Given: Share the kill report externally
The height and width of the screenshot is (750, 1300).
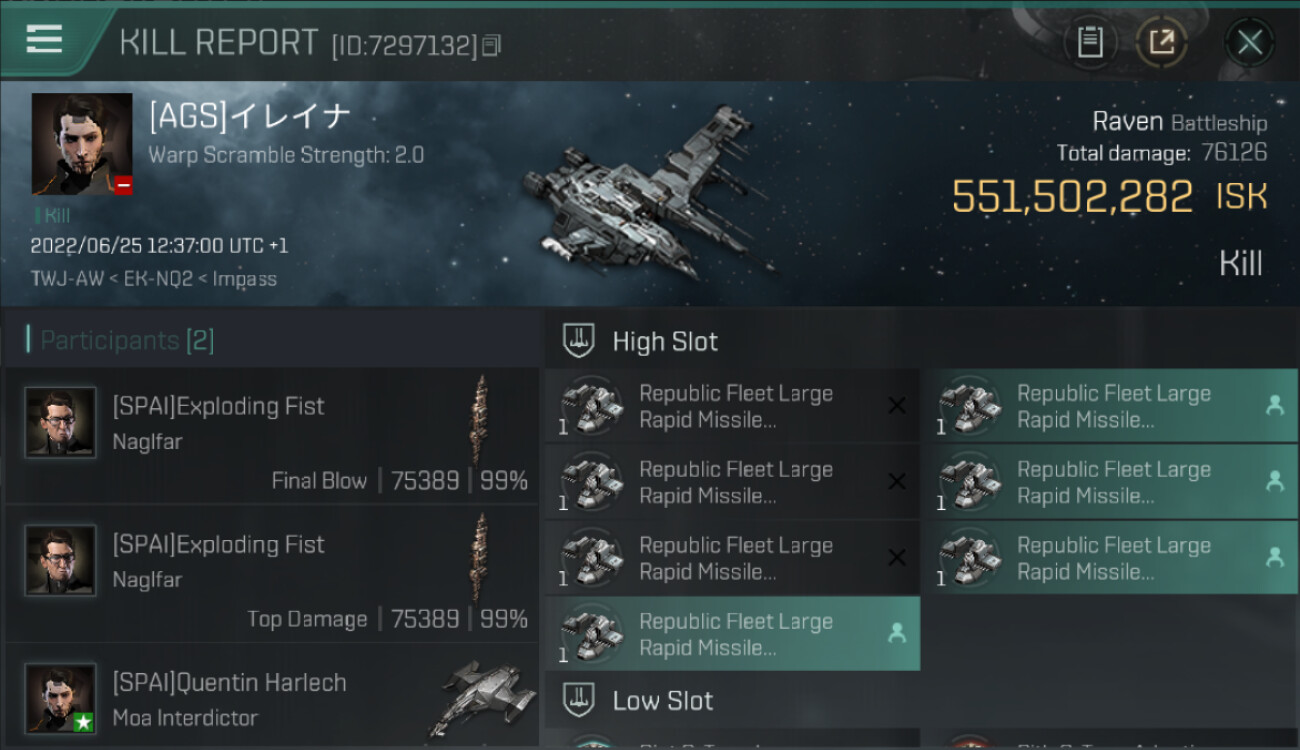Looking at the screenshot, I should [x=1161, y=42].
